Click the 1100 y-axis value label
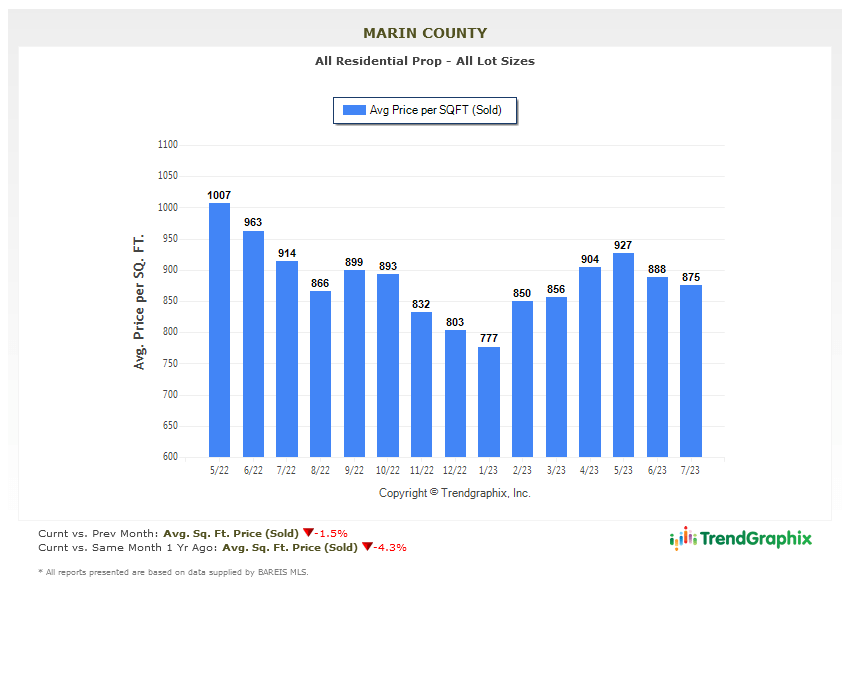This screenshot has width=850, height=700. tap(167, 145)
